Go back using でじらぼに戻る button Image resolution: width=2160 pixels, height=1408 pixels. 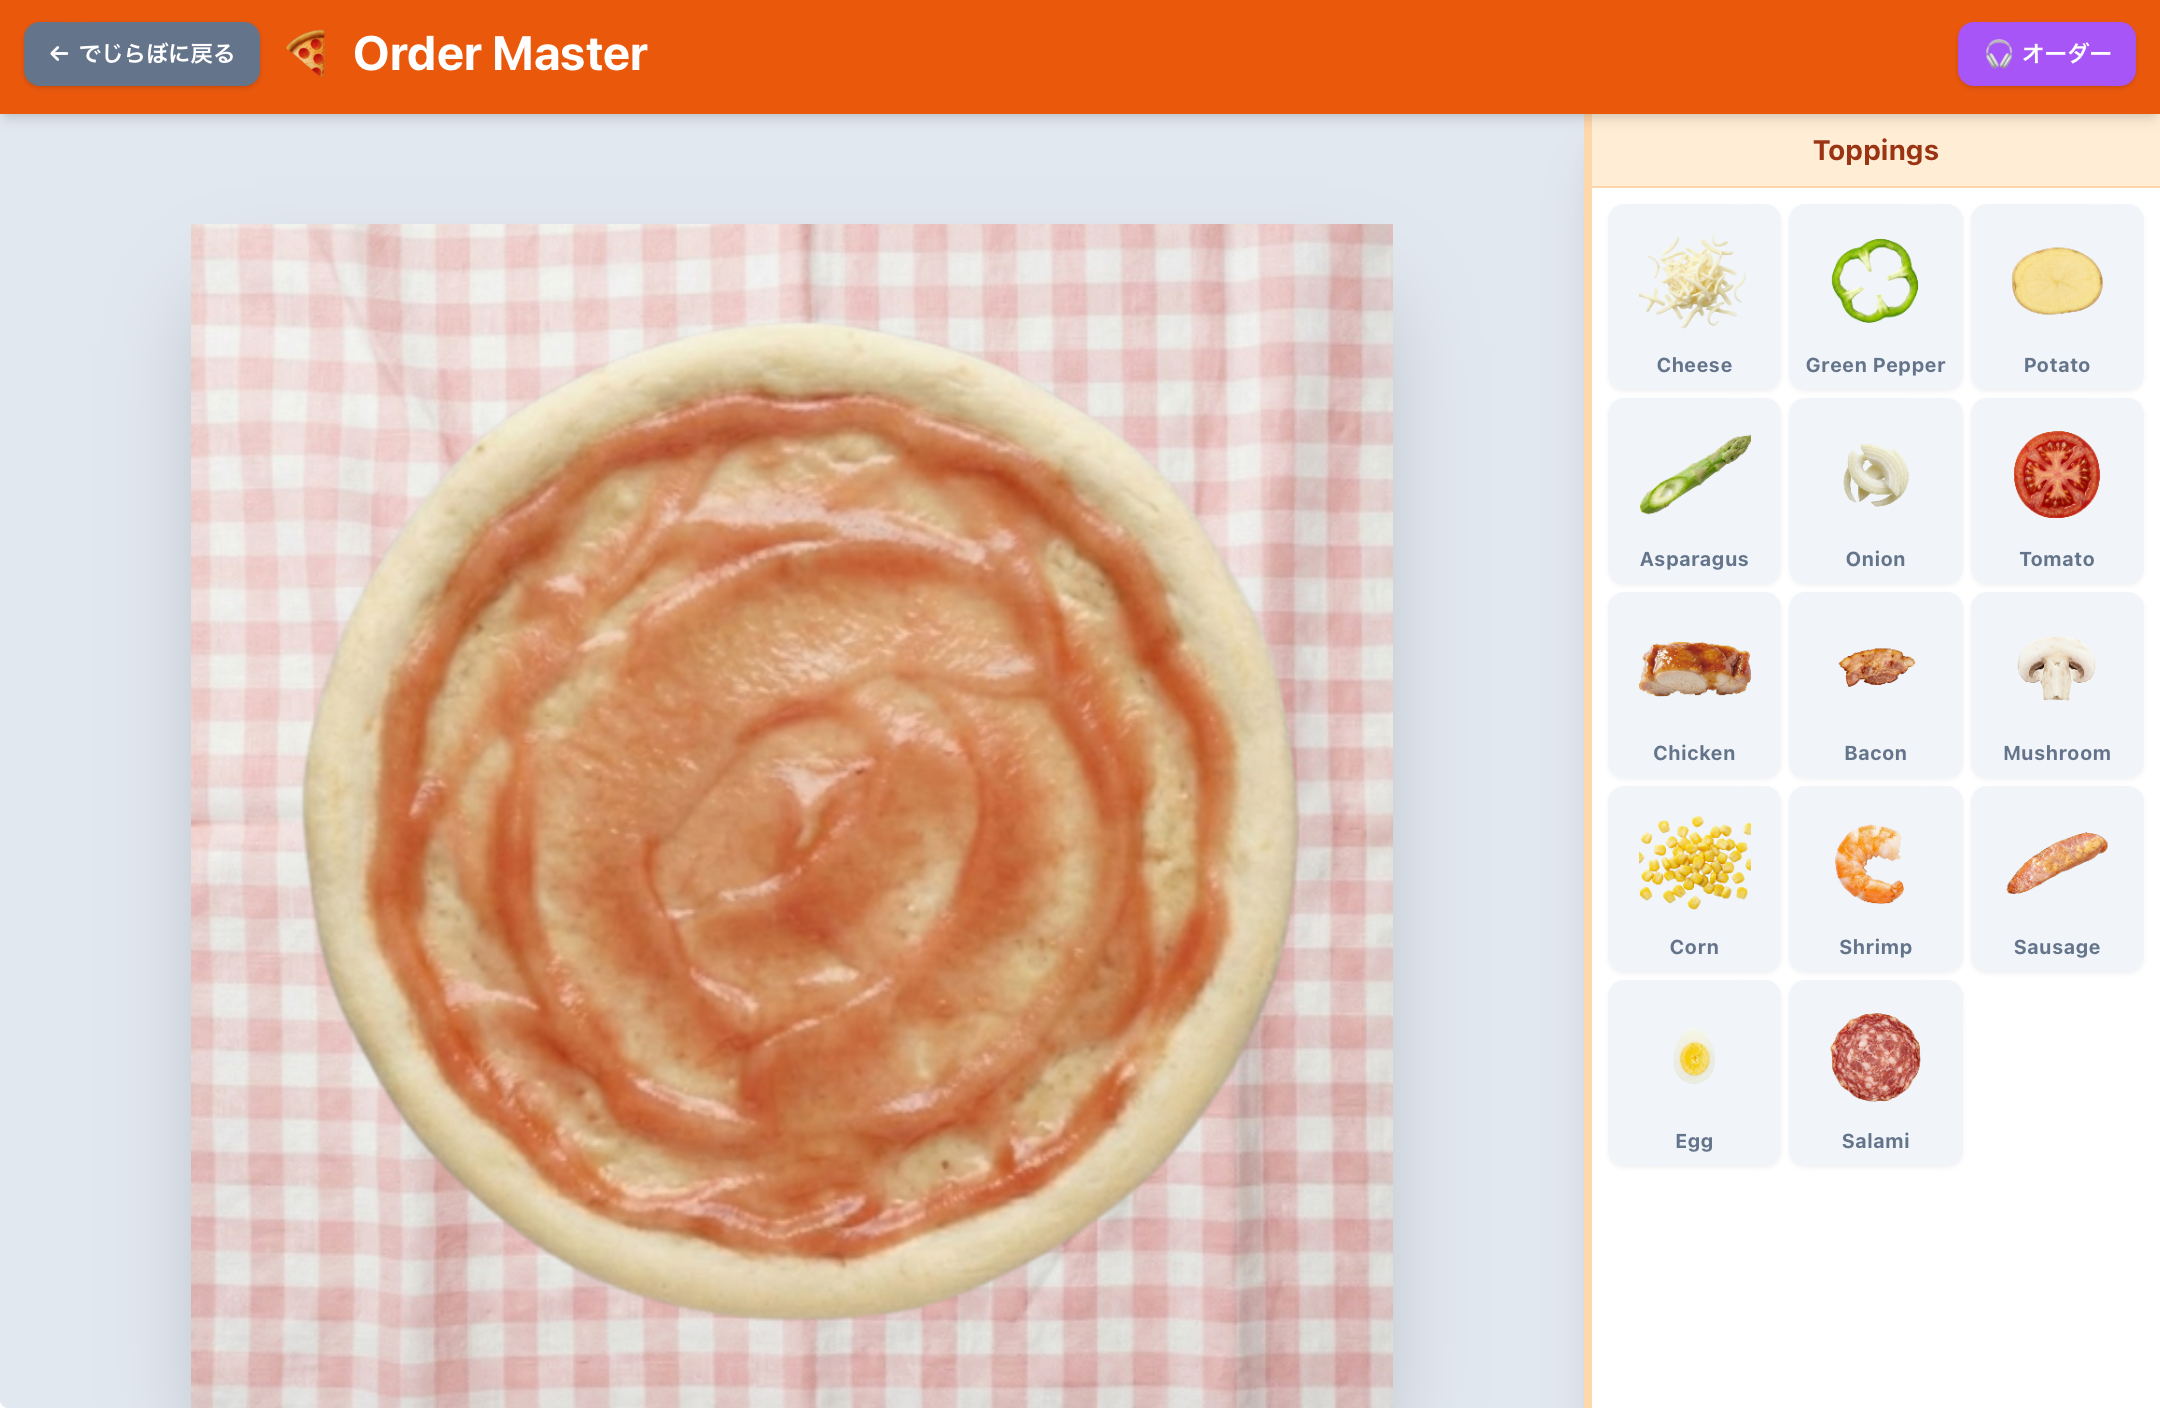click(142, 54)
